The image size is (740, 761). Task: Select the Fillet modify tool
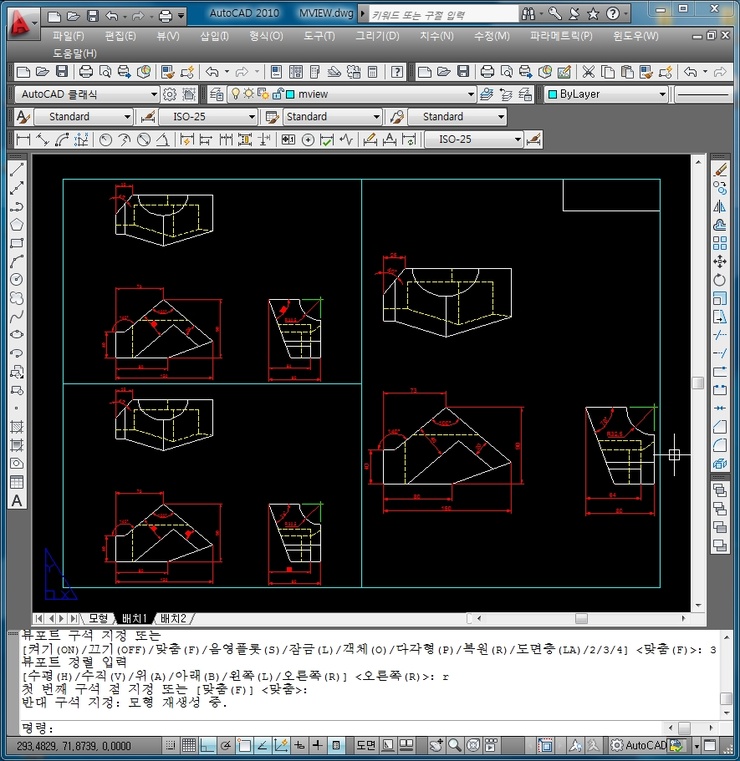pos(720,445)
